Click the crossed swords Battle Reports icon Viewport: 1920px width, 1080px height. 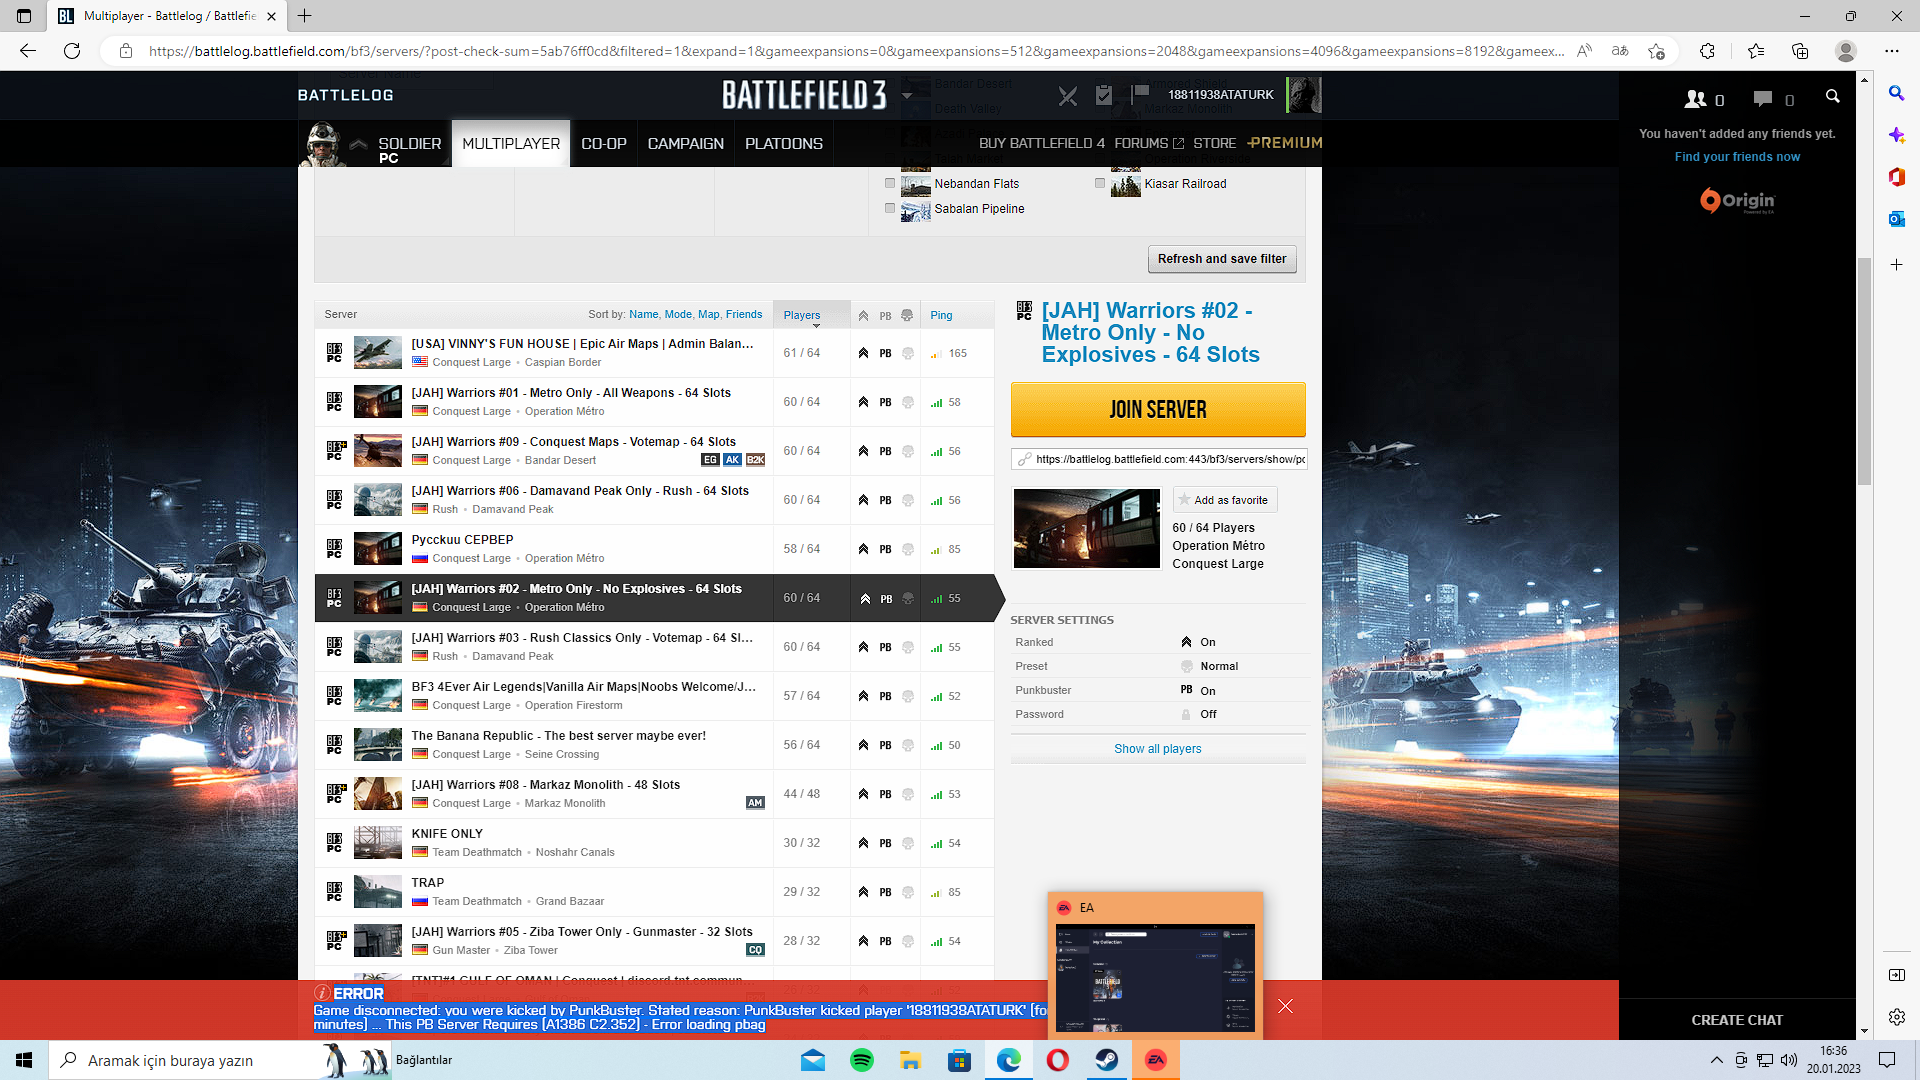(1068, 96)
